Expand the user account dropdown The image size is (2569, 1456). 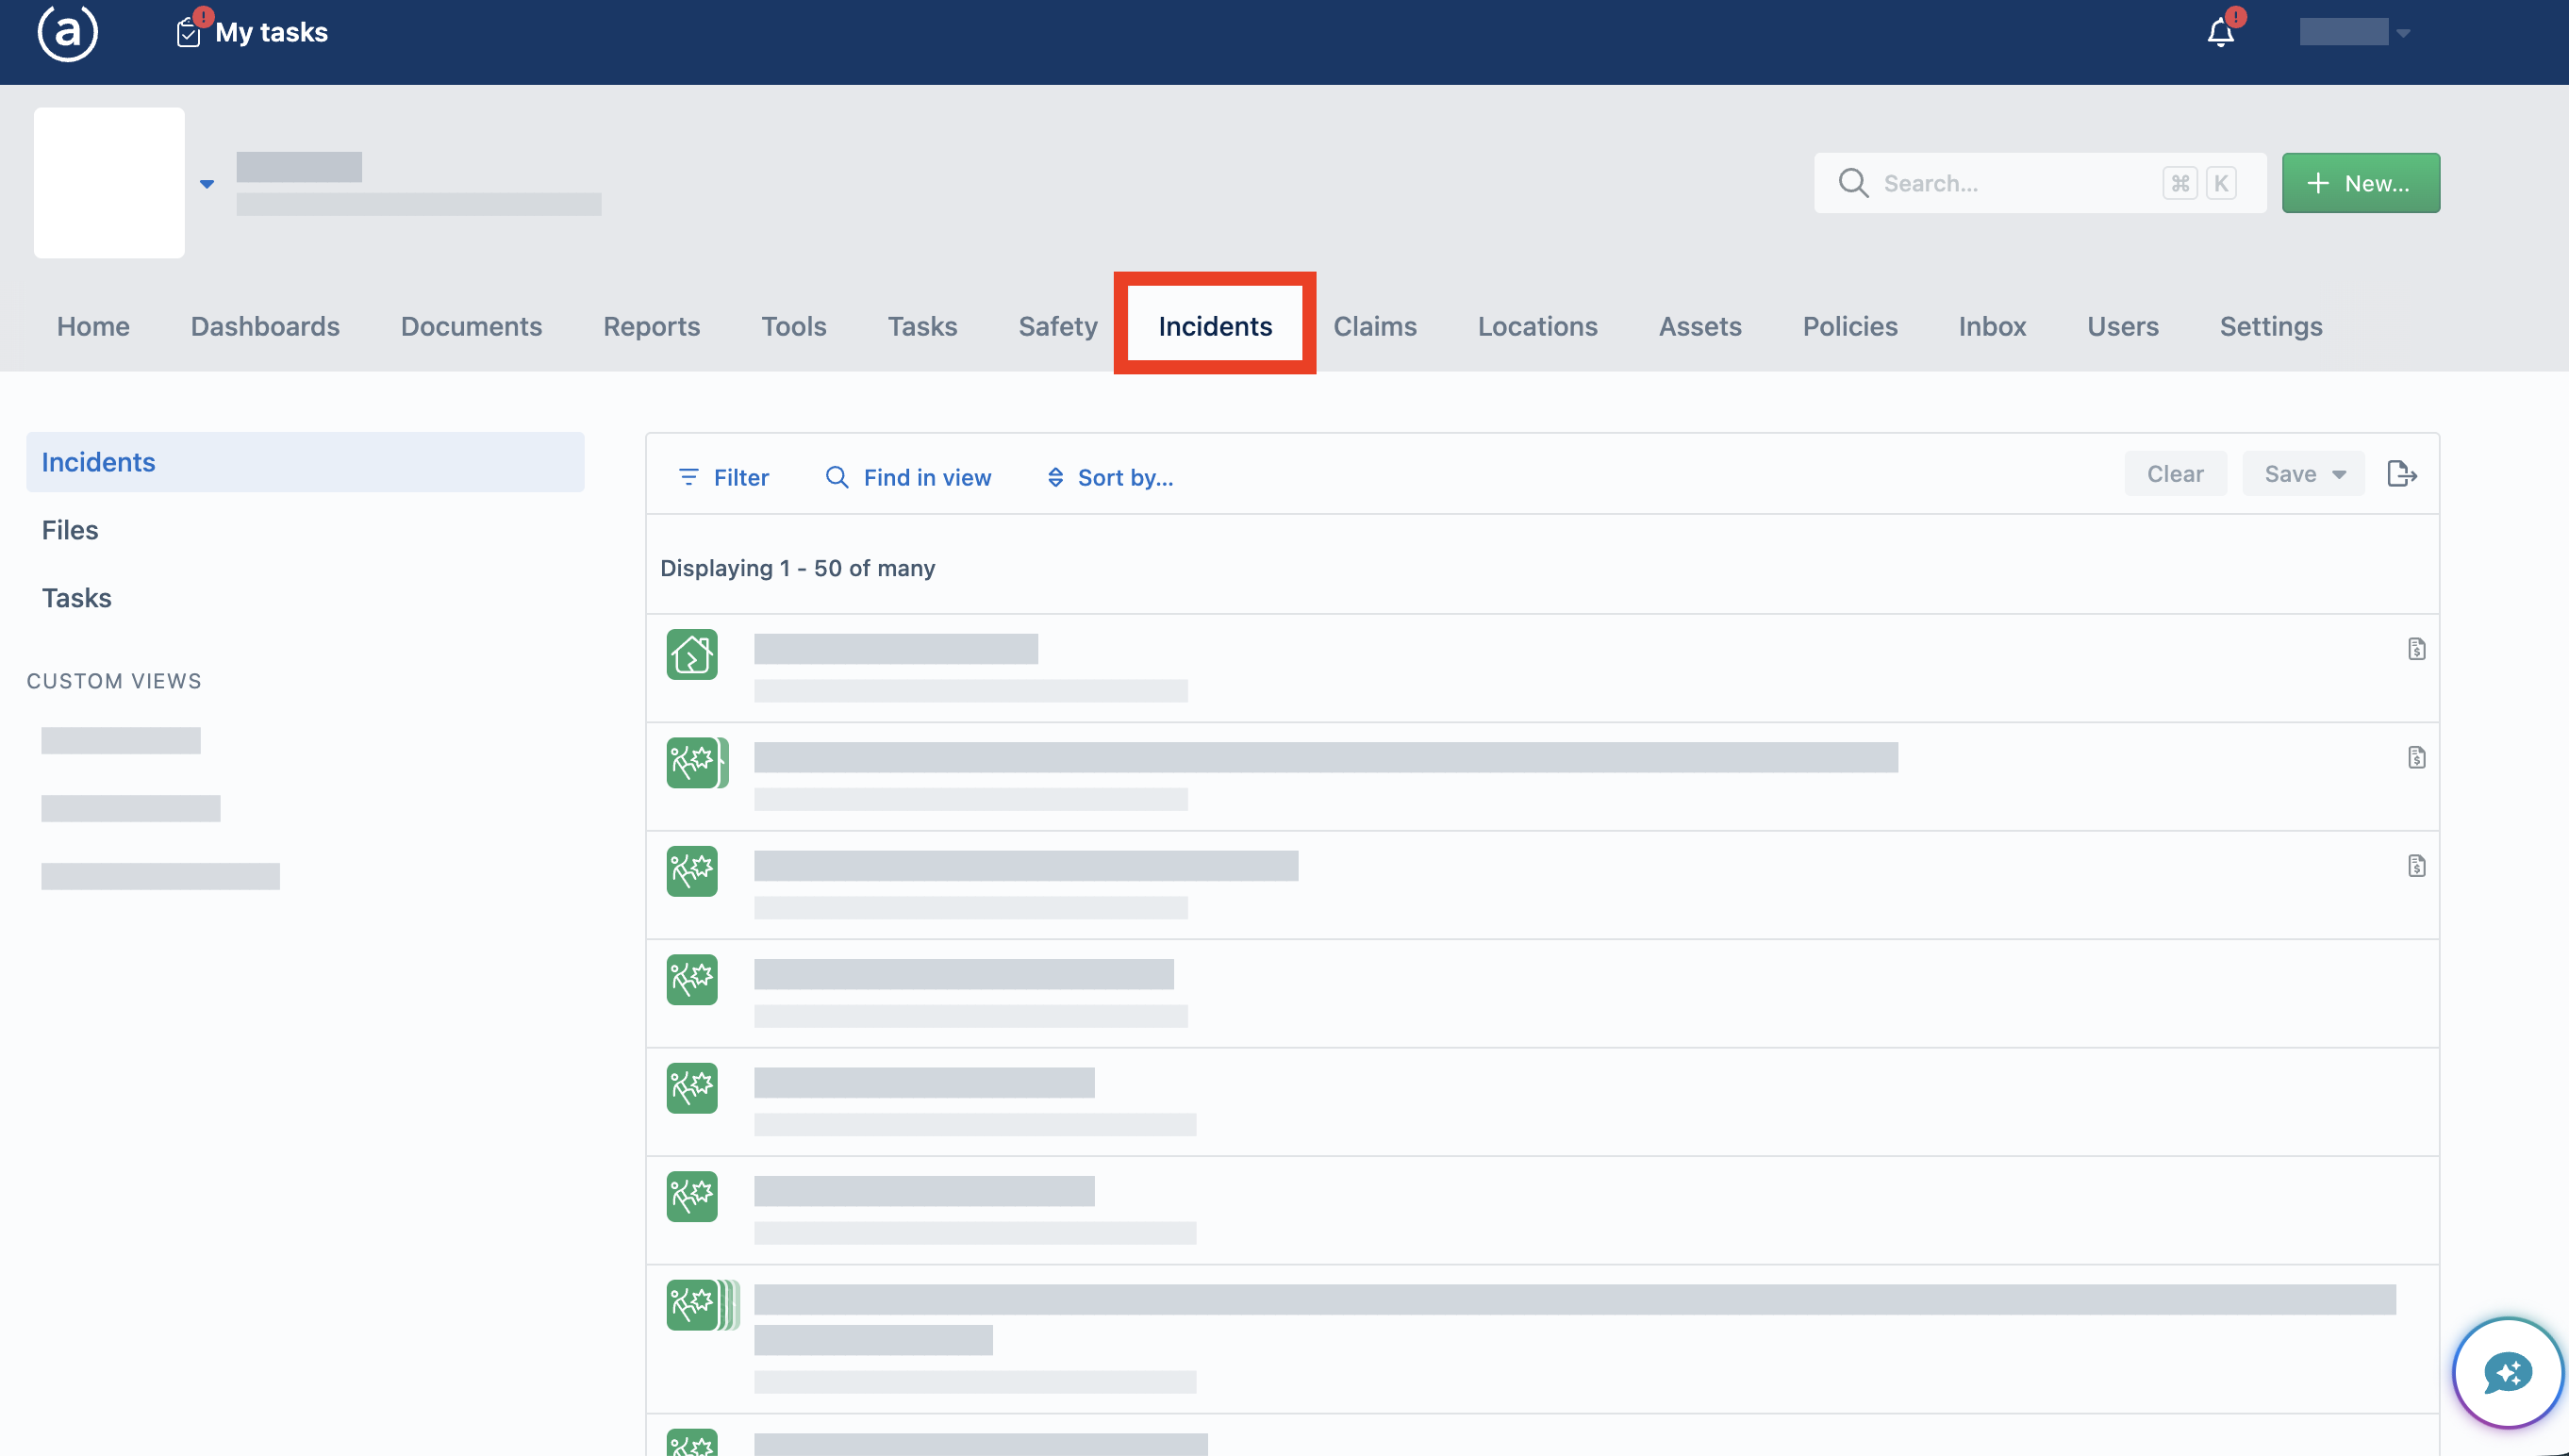[2354, 32]
